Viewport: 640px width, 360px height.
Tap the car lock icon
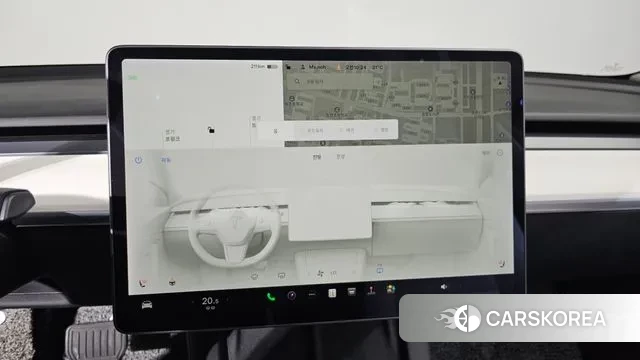click(x=211, y=130)
